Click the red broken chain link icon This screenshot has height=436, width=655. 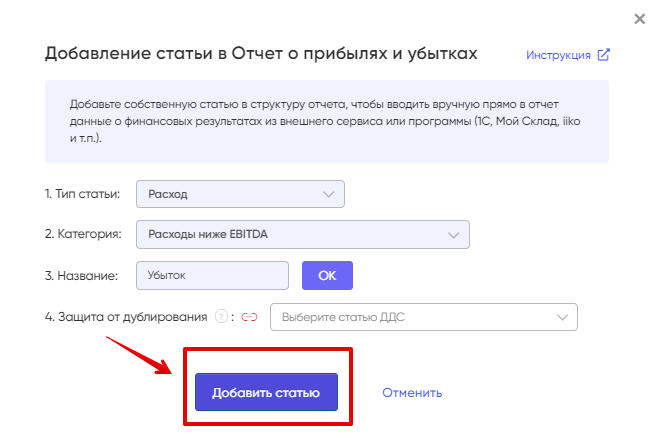click(x=249, y=317)
